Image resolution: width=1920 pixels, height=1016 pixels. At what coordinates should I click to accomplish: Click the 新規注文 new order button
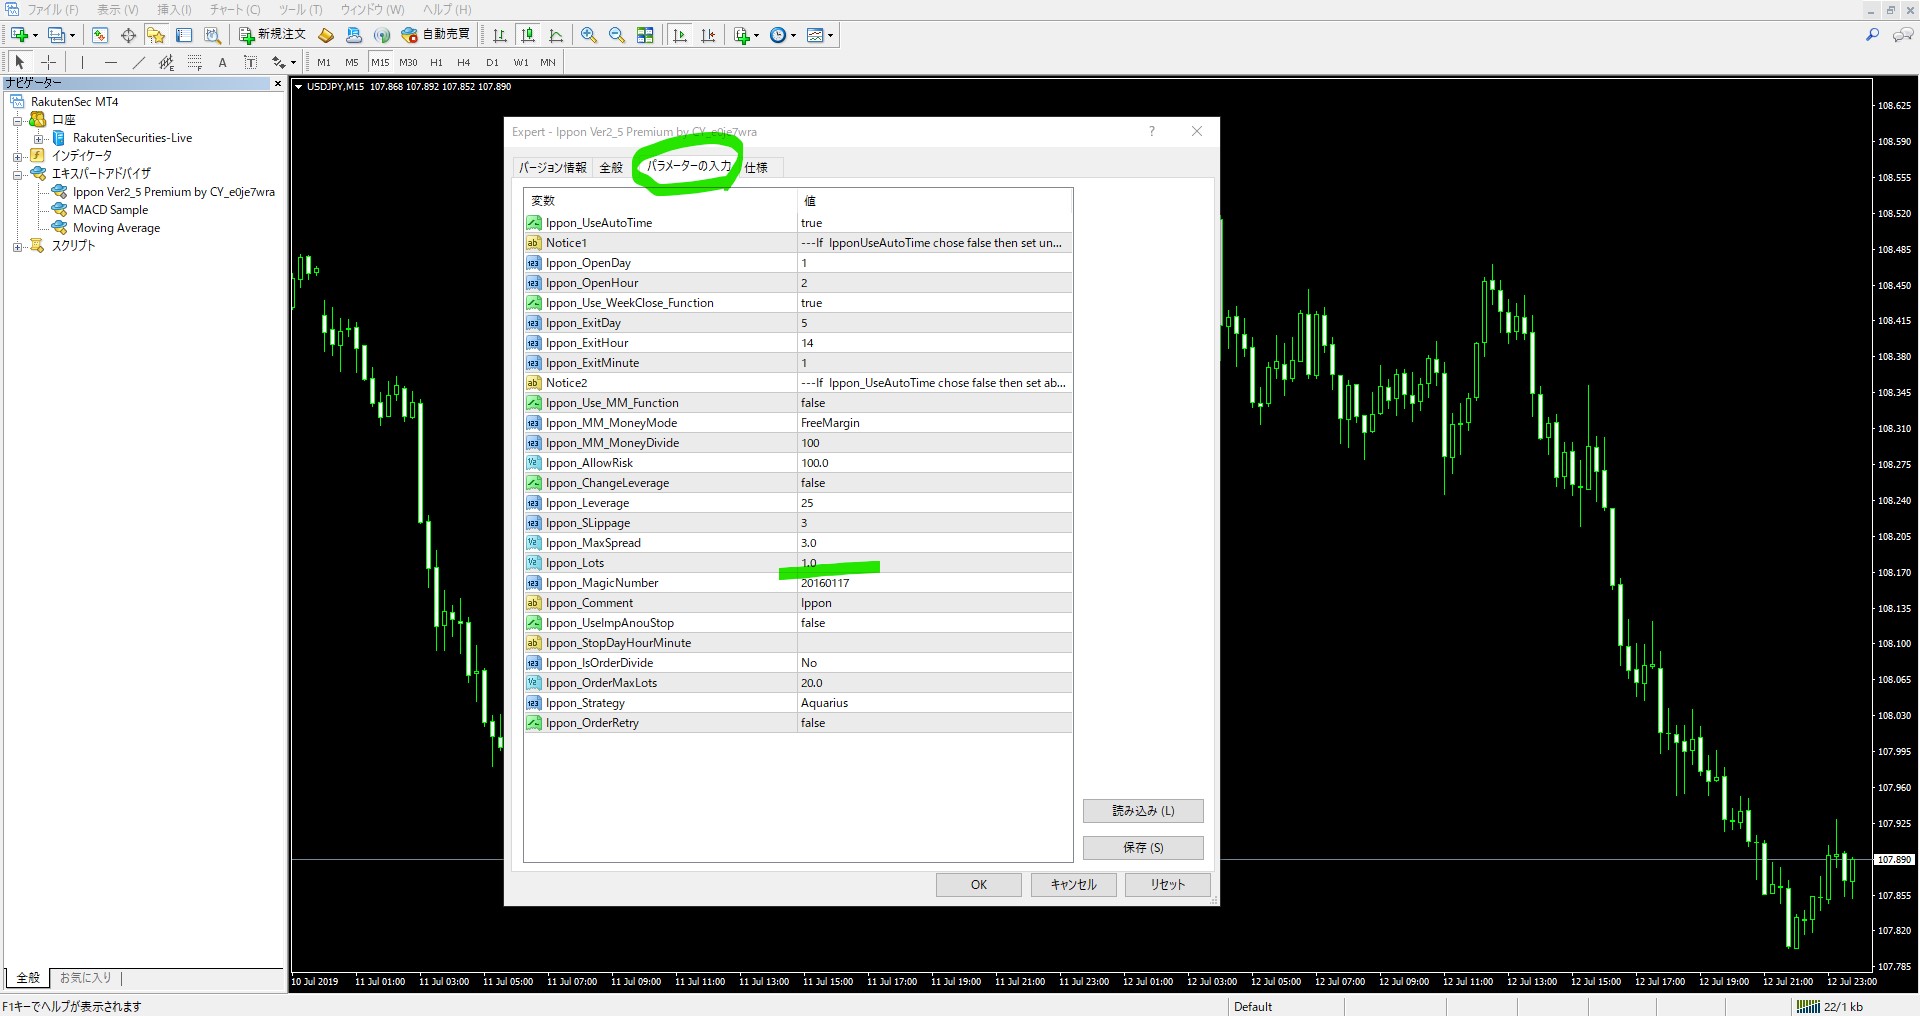tap(272, 35)
